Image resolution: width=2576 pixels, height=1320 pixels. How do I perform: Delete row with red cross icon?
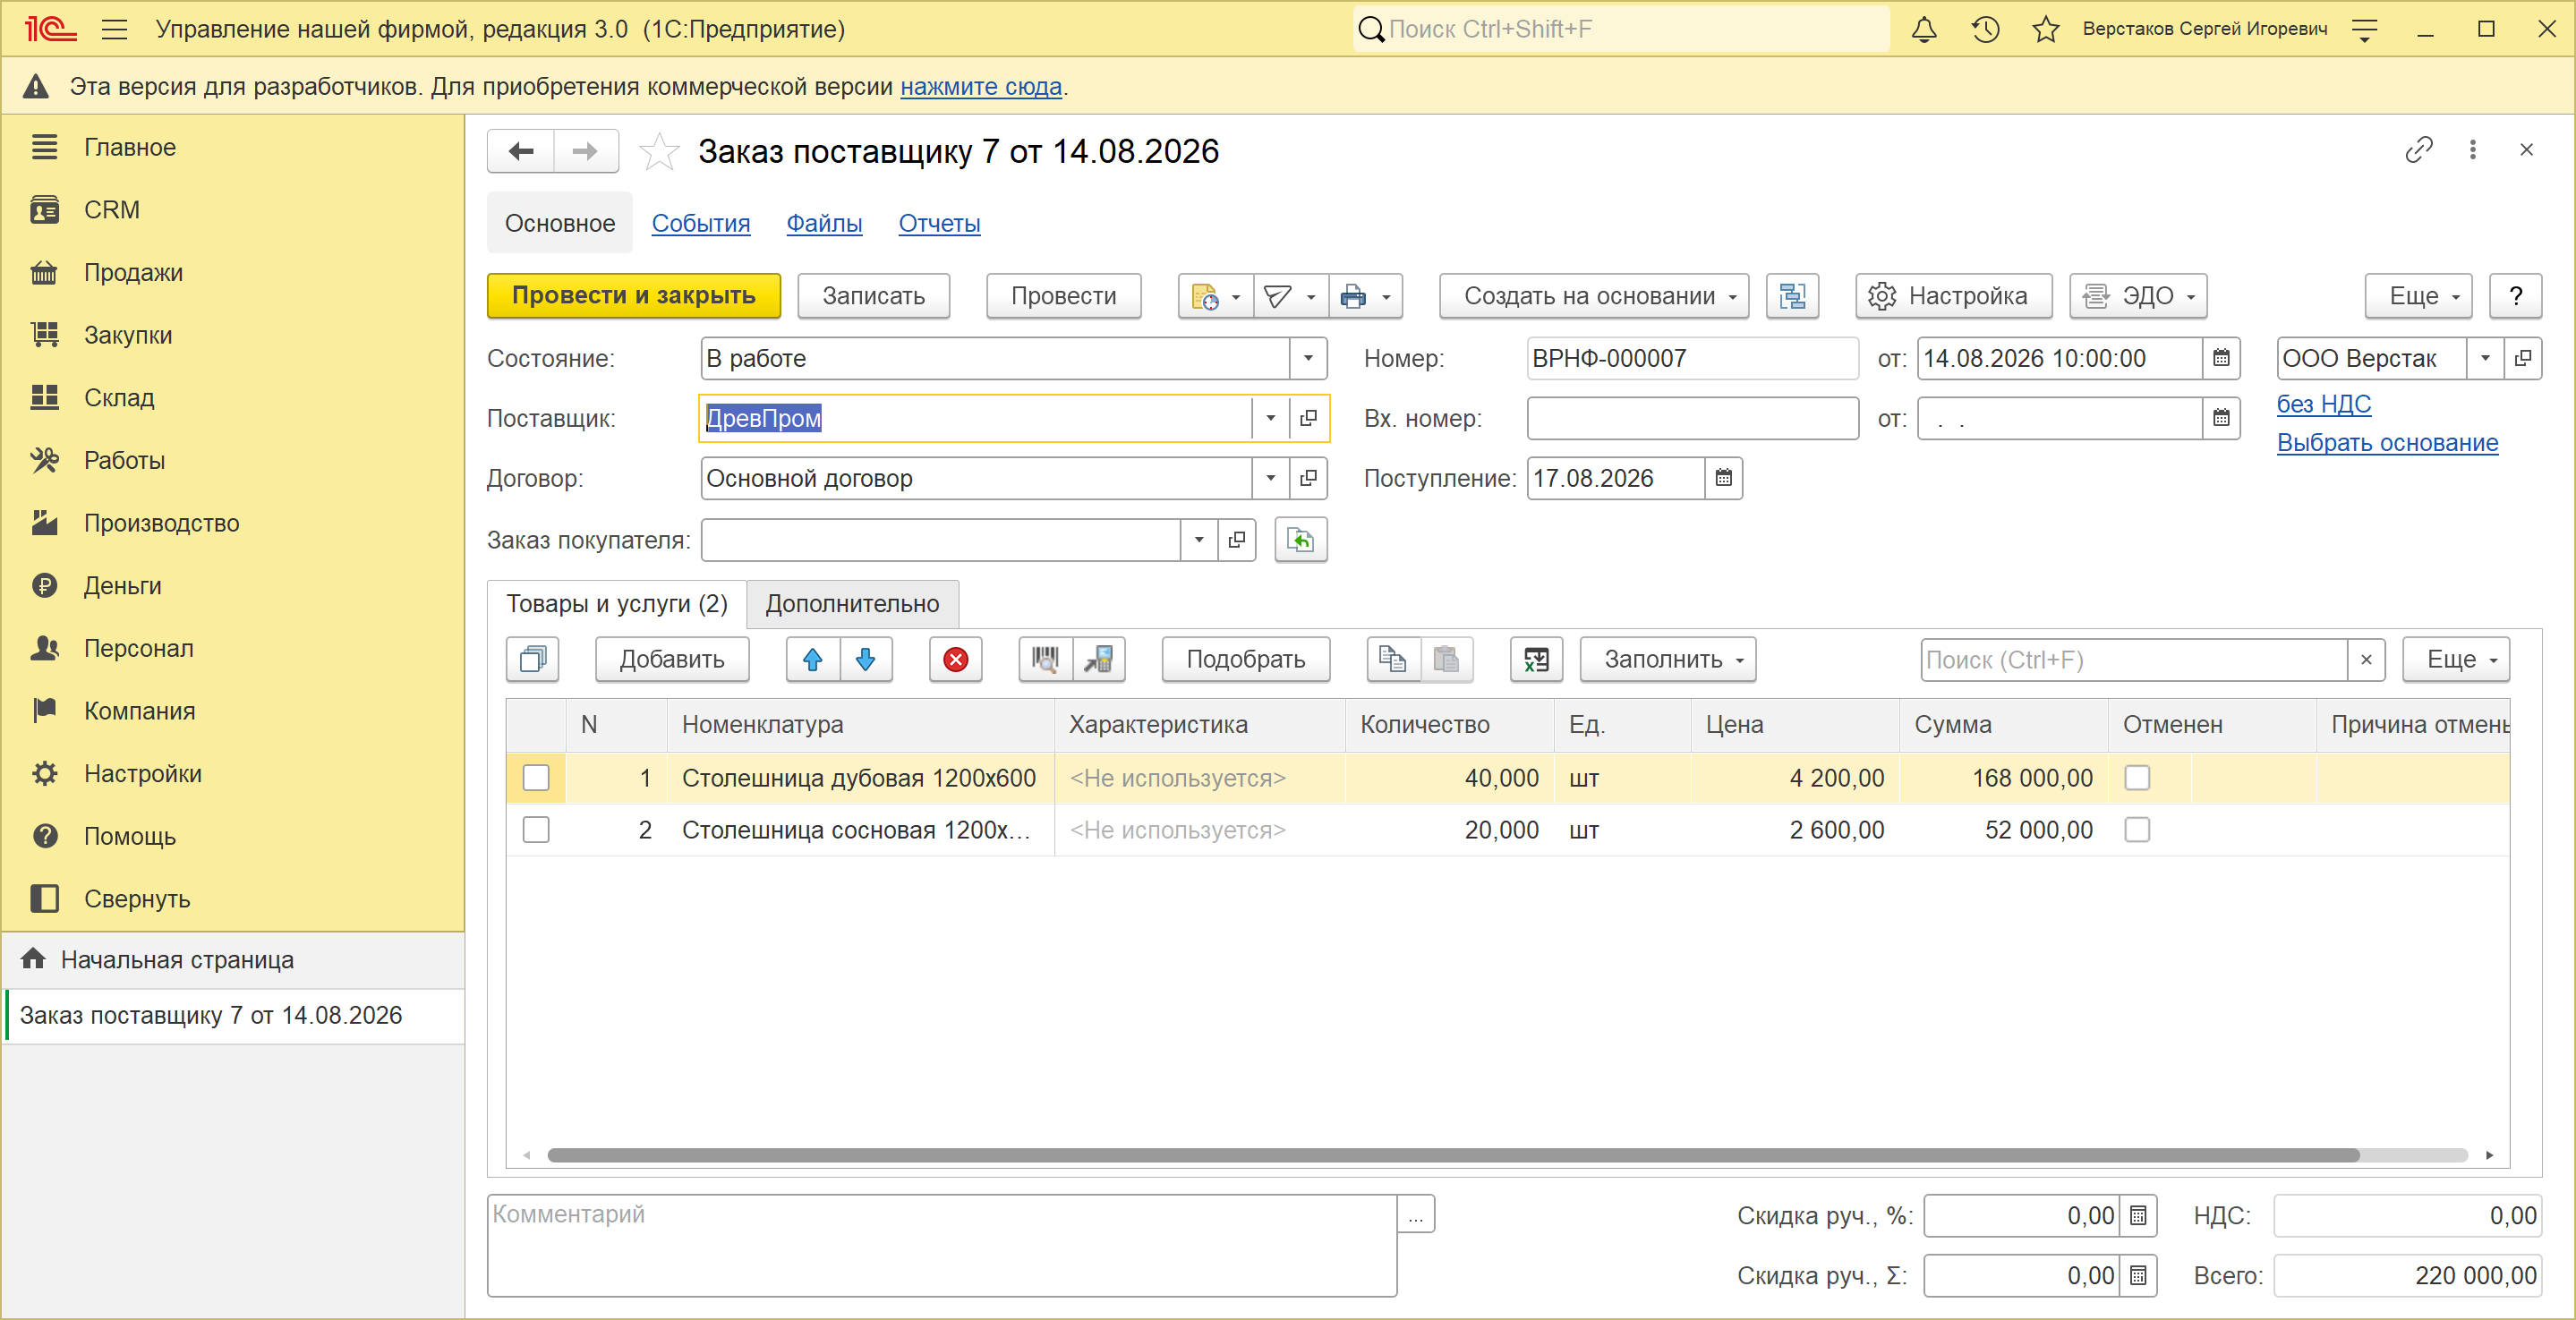pos(955,659)
